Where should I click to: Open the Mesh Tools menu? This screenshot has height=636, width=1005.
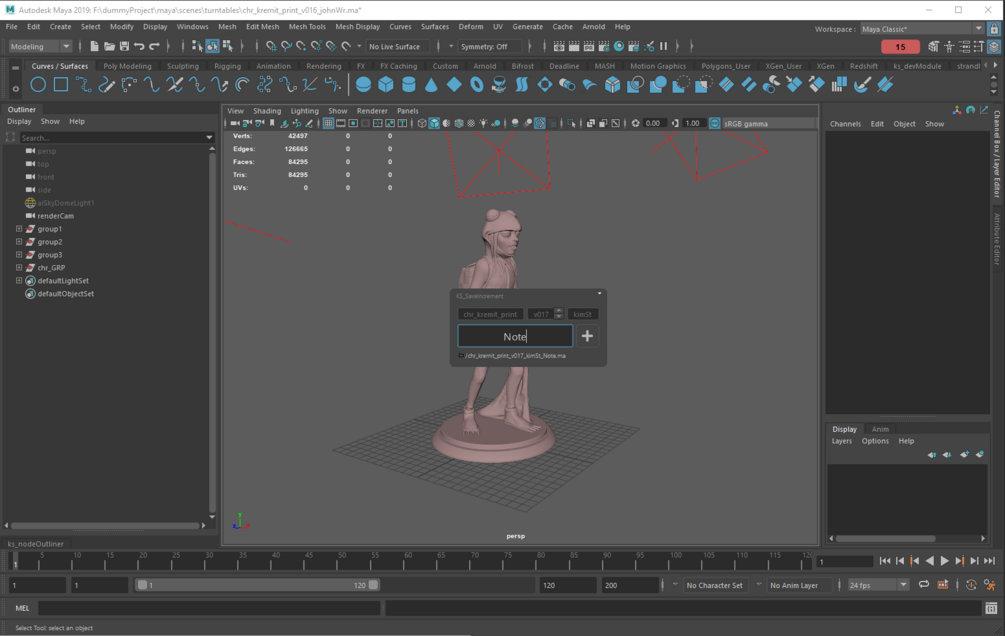307,27
